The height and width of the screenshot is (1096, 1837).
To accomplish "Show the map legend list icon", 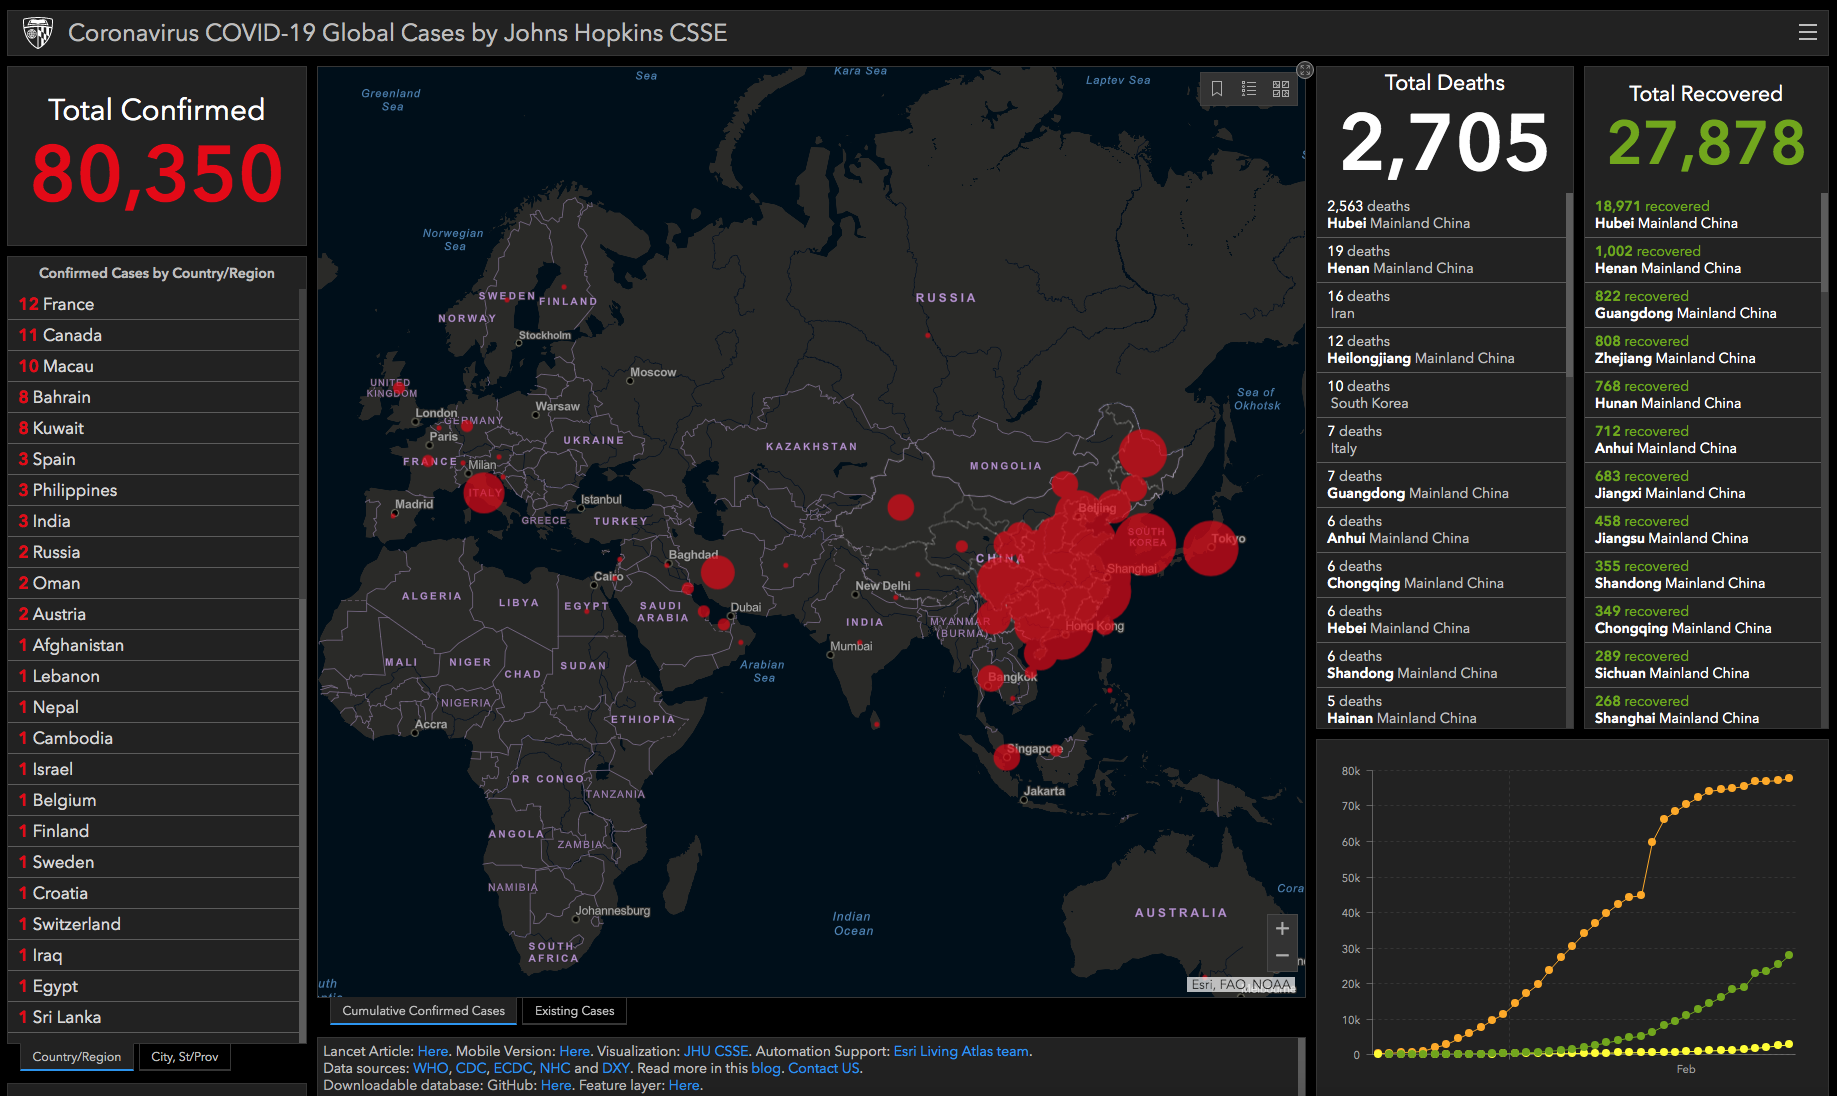I will coord(1249,89).
